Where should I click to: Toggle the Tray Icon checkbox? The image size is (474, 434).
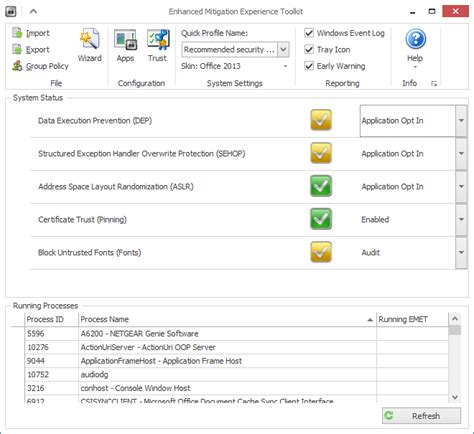pos(309,49)
